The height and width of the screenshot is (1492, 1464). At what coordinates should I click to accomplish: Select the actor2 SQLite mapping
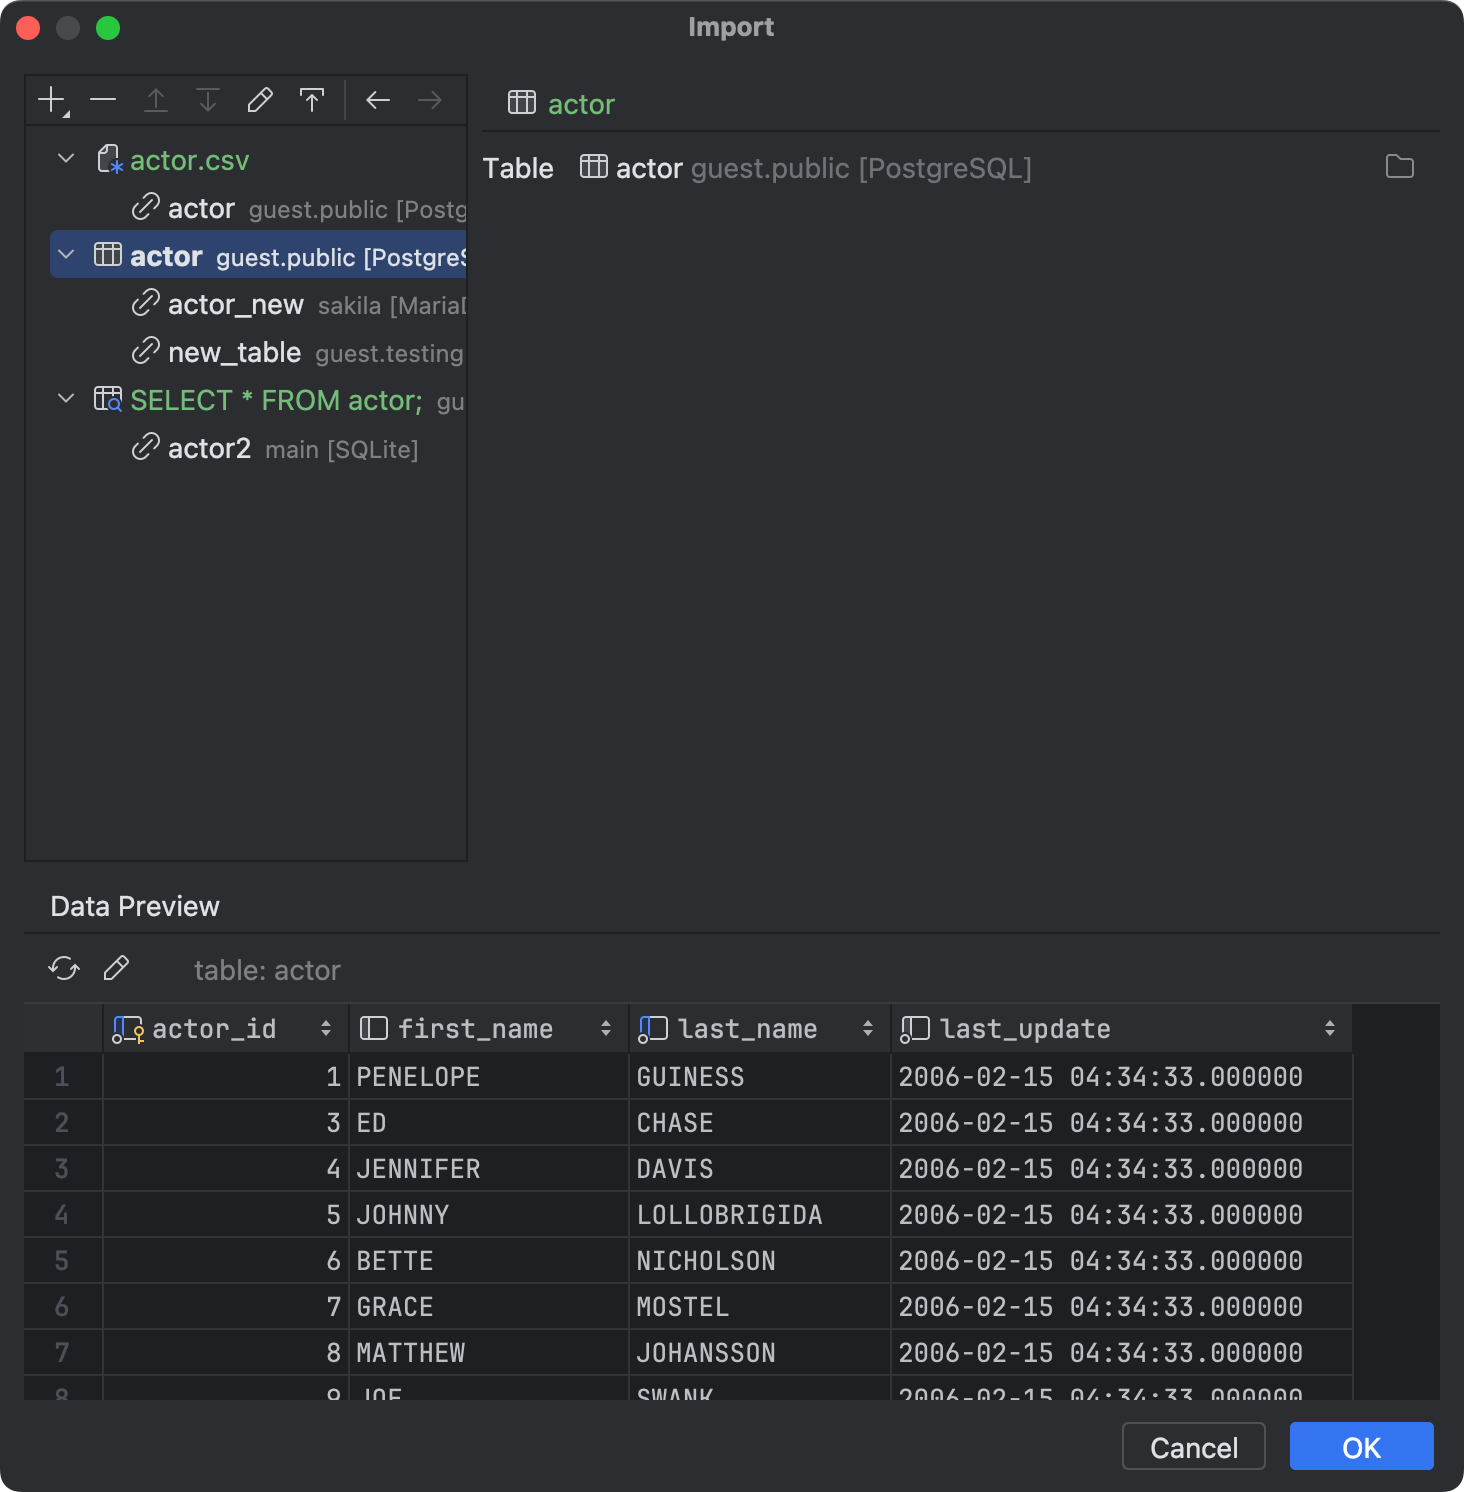click(x=210, y=448)
